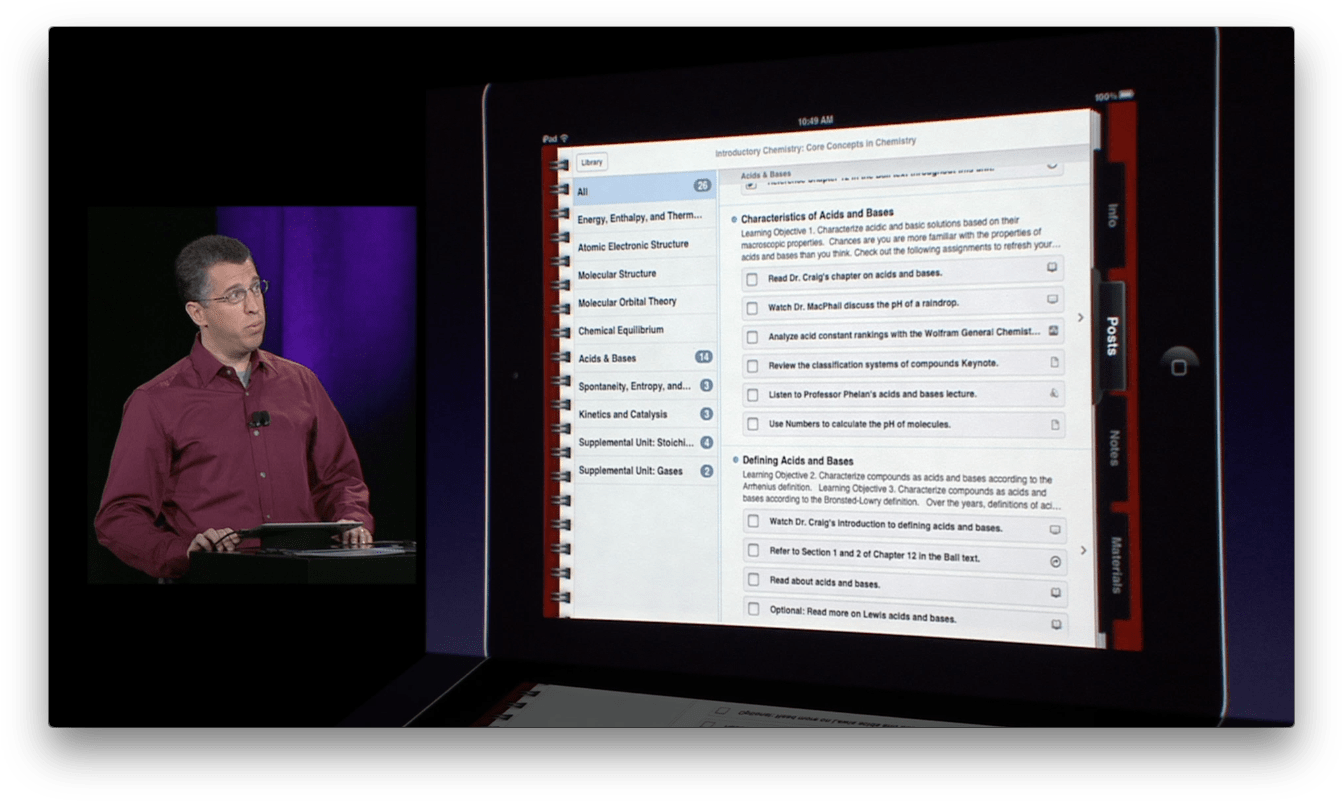Go back to the Library
The height and width of the screenshot is (801, 1342).
(x=592, y=161)
